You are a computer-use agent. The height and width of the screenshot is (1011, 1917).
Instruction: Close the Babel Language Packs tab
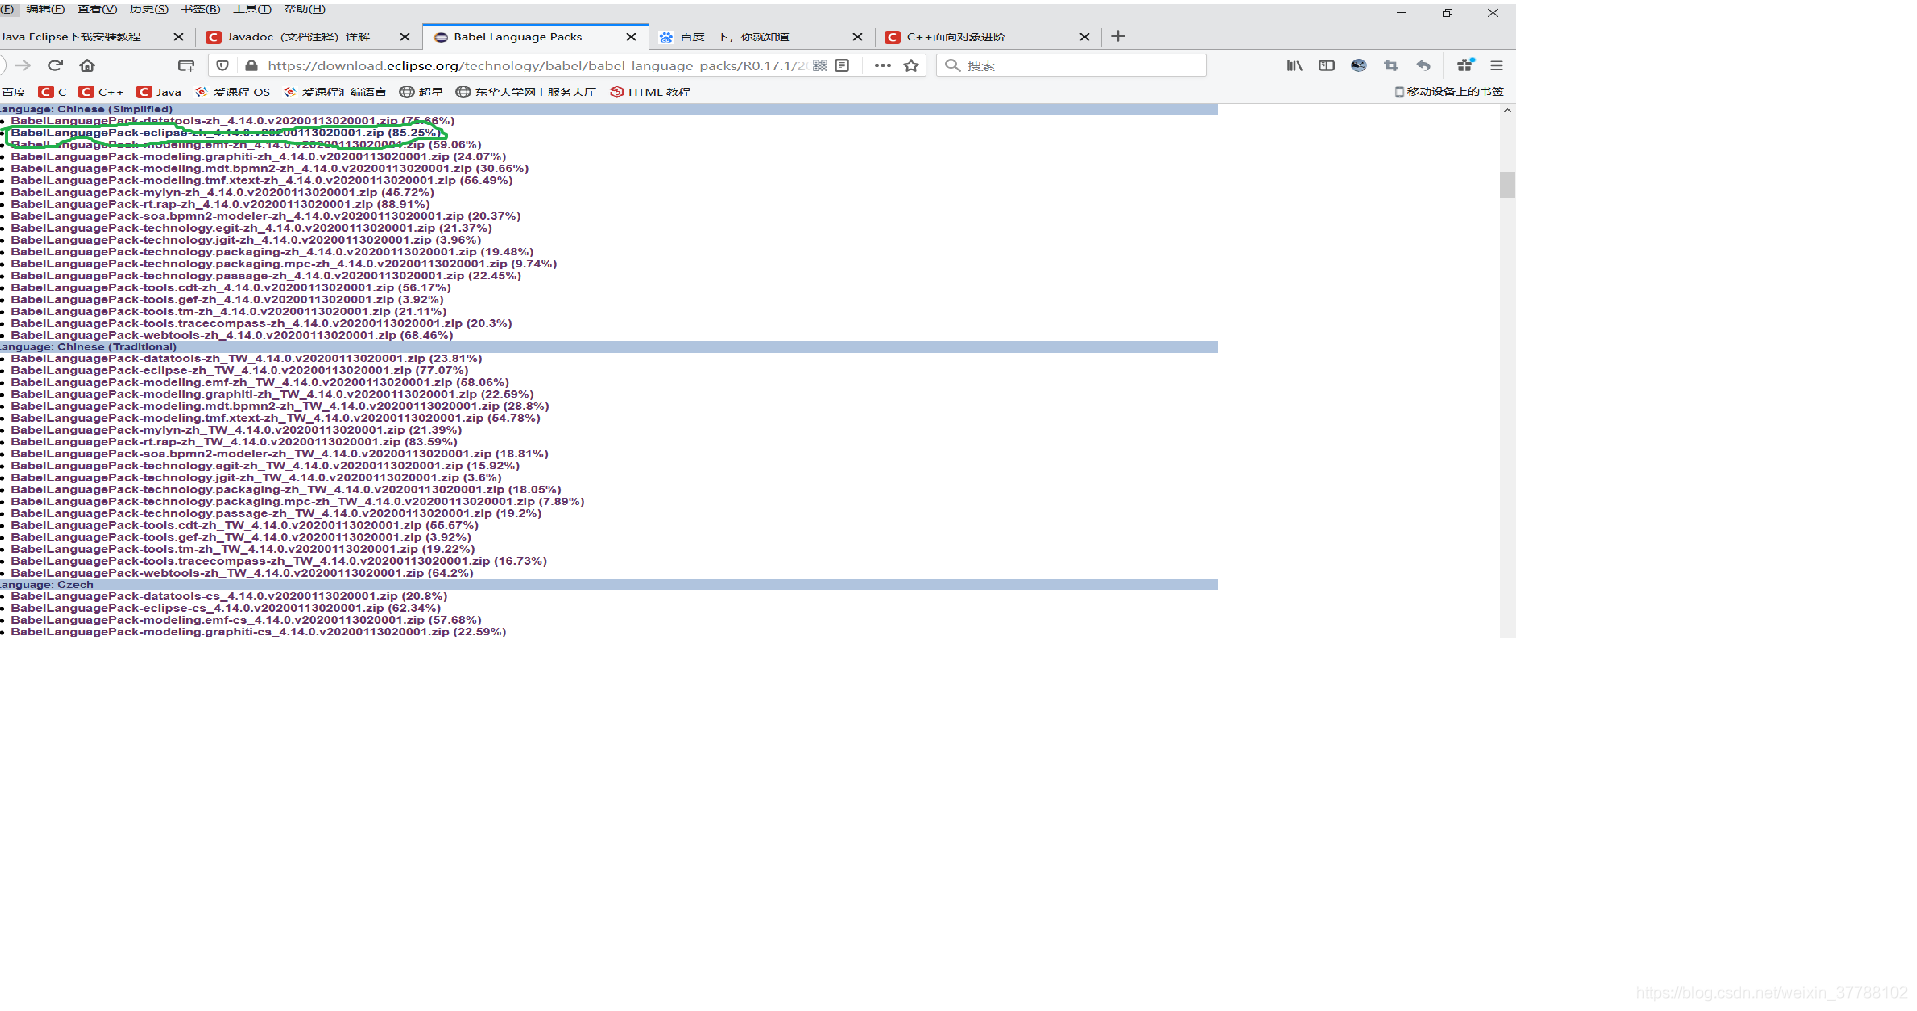tap(631, 37)
